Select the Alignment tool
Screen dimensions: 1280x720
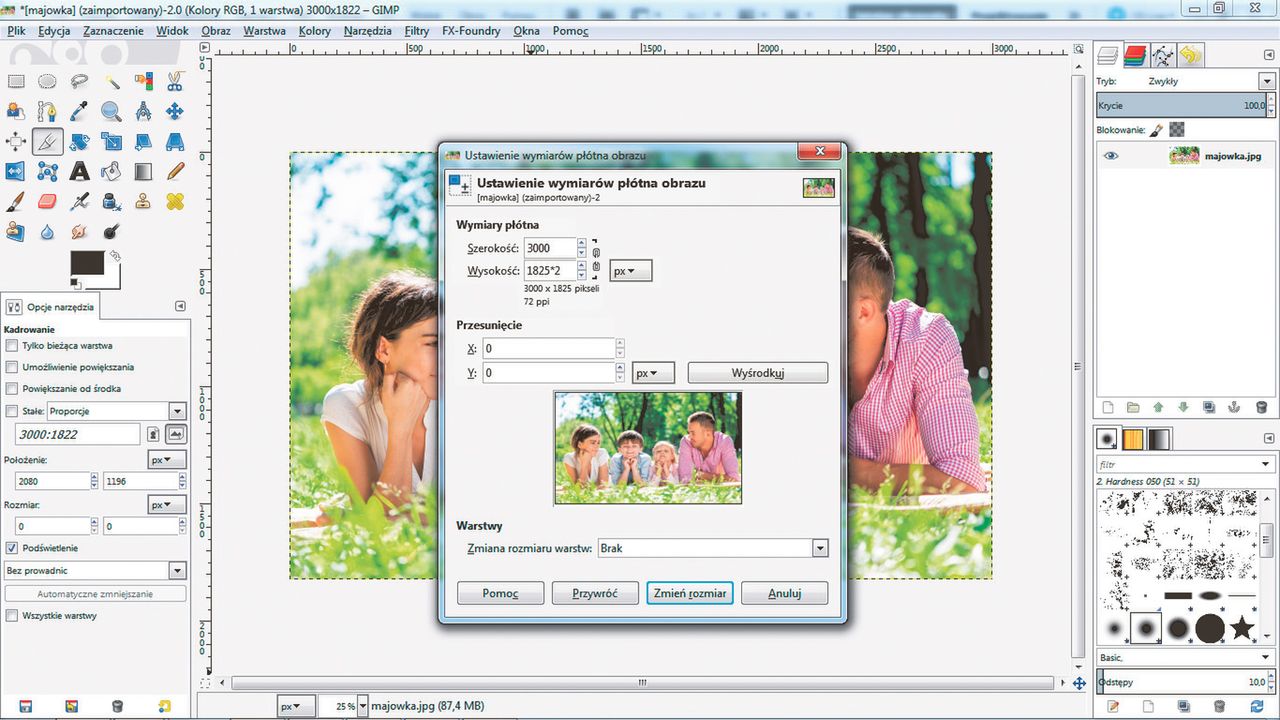click(x=16, y=142)
